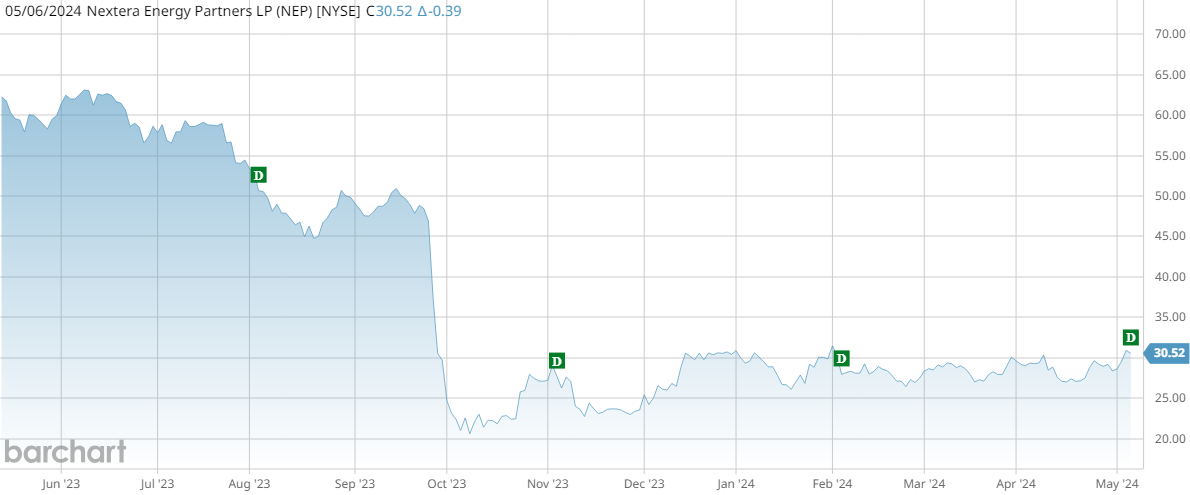Click the May '24 axis label
1190x495 pixels.
pos(1116,483)
